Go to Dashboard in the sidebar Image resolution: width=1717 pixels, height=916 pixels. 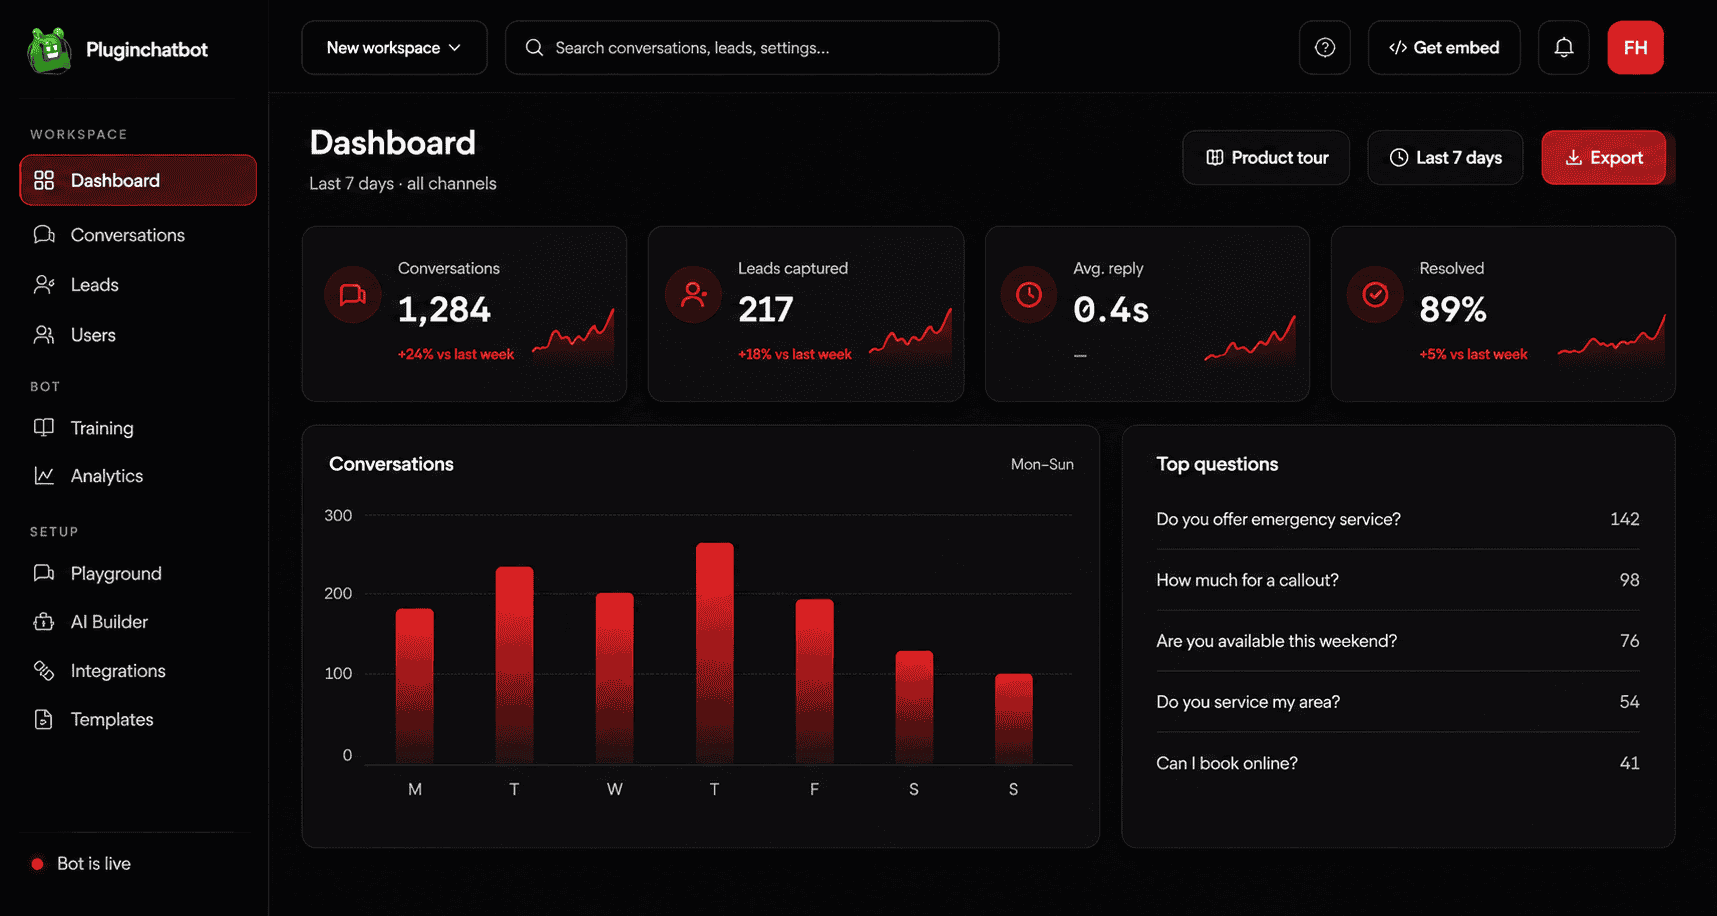(138, 180)
